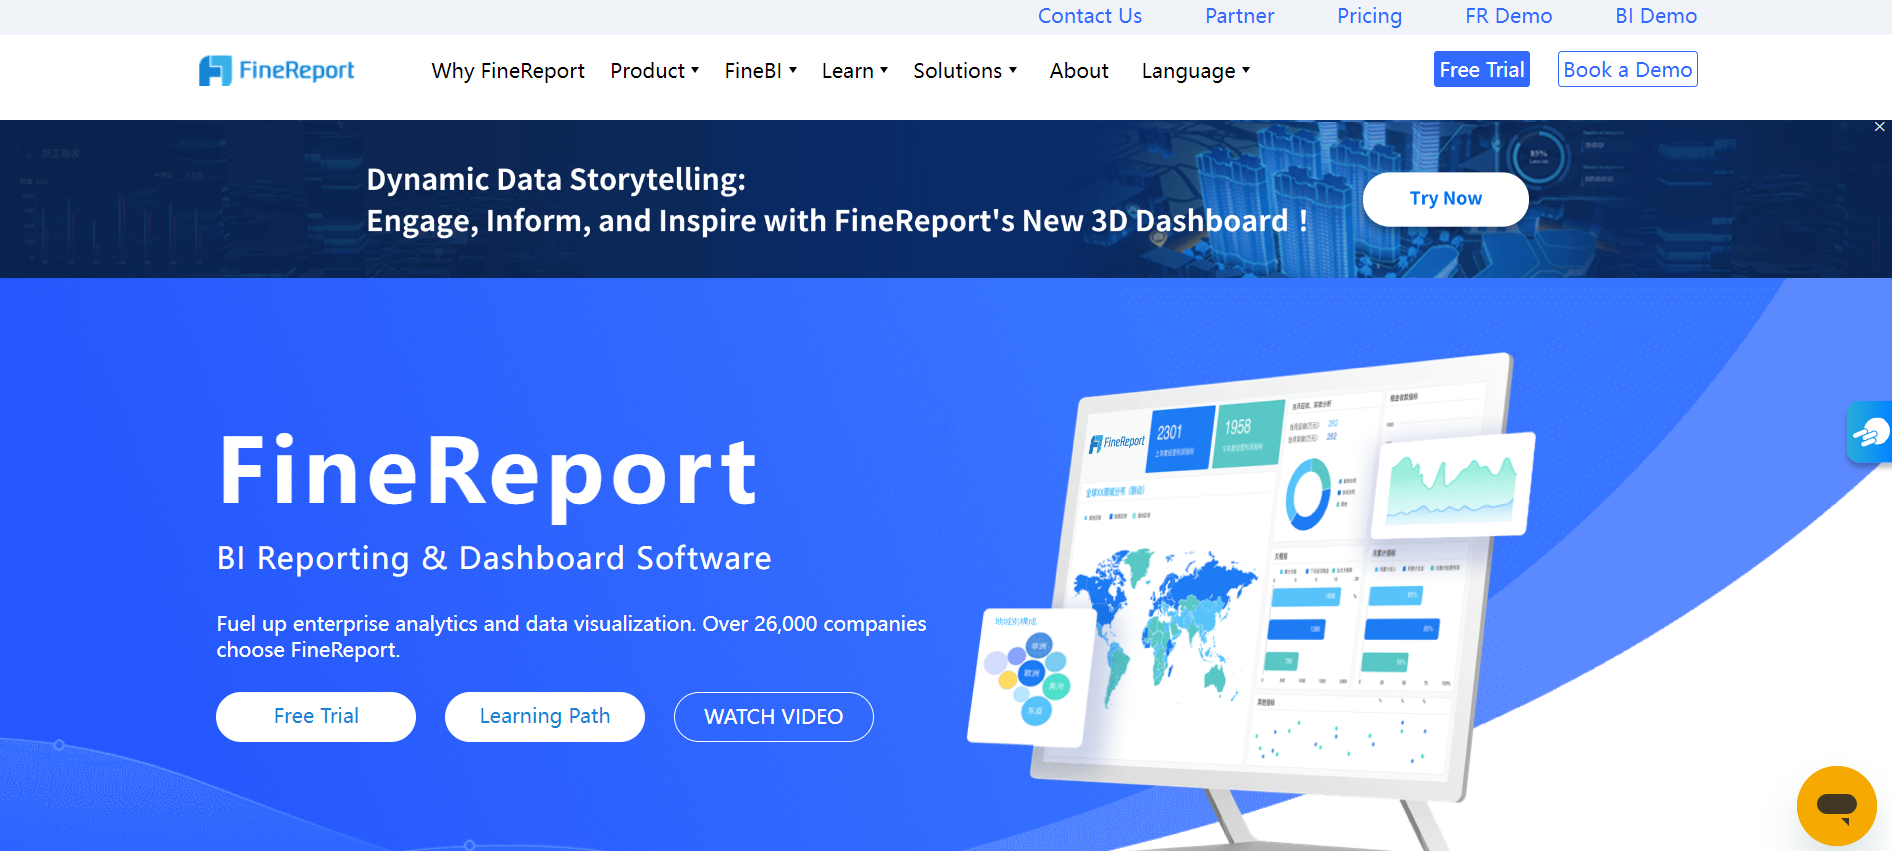Viewport: 1892px width, 851px height.
Task: Expand the Product dropdown menu
Action: [x=654, y=71]
